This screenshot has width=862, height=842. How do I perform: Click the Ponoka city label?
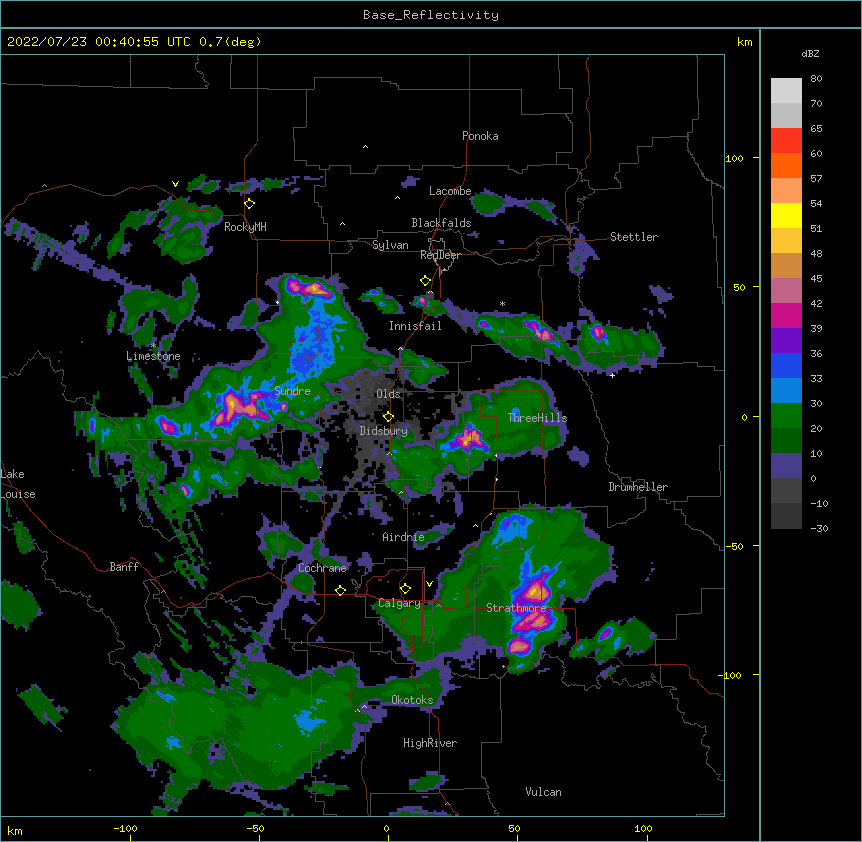click(x=480, y=136)
